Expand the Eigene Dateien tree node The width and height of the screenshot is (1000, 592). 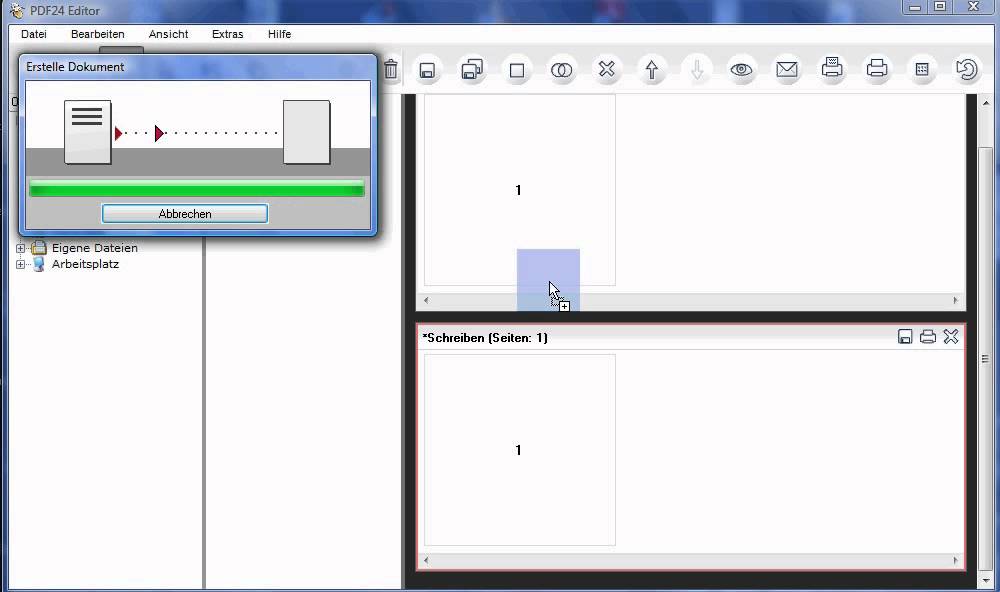tap(20, 248)
